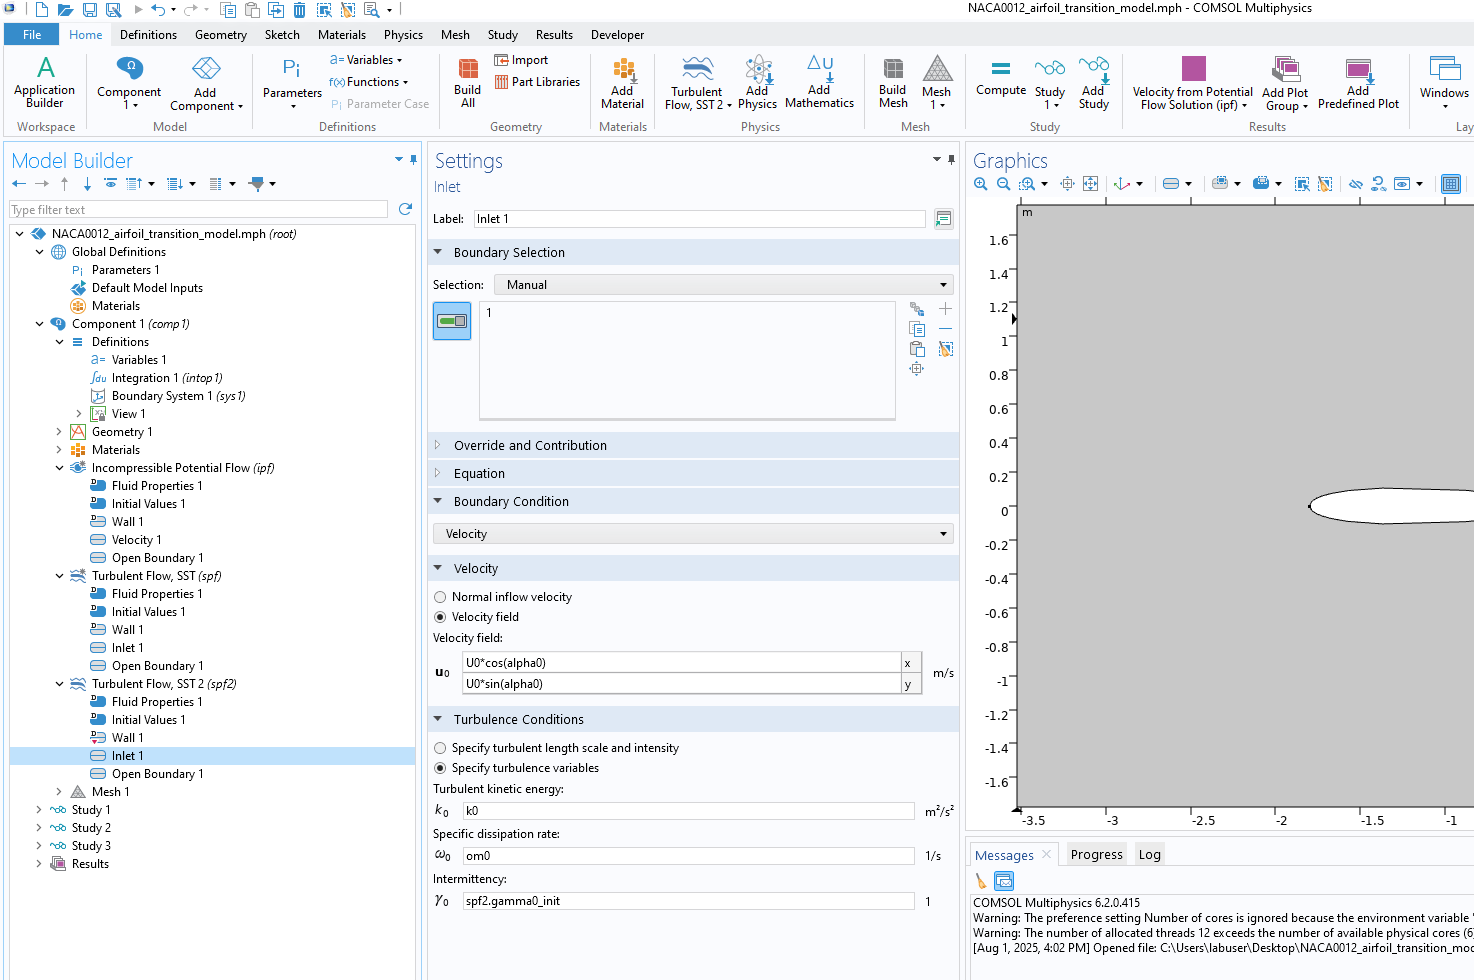Expand the Override and Contribution section
Screen dimensions: 1474x980
pos(530,446)
